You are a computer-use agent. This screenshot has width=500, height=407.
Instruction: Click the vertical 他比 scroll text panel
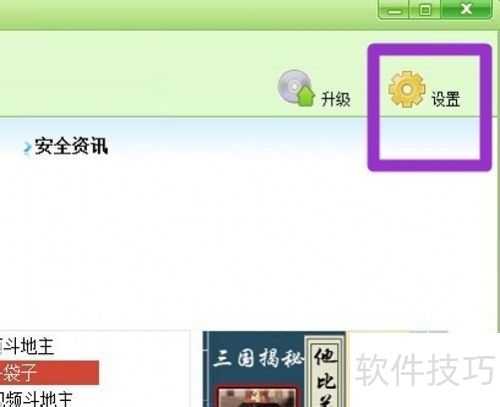pyautogui.click(x=326, y=371)
